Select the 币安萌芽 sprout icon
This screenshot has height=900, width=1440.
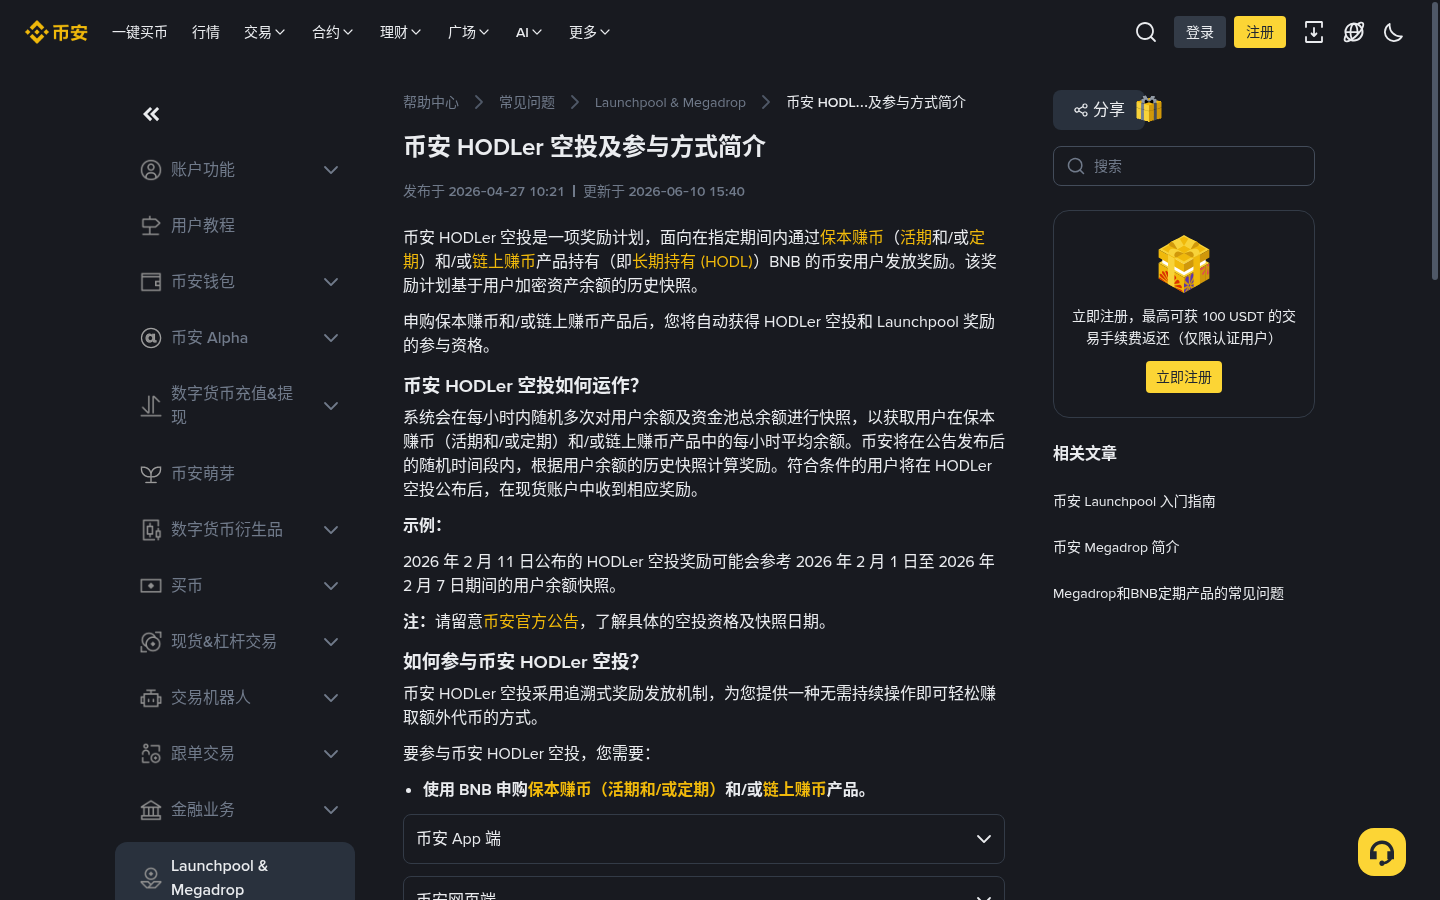(x=151, y=474)
